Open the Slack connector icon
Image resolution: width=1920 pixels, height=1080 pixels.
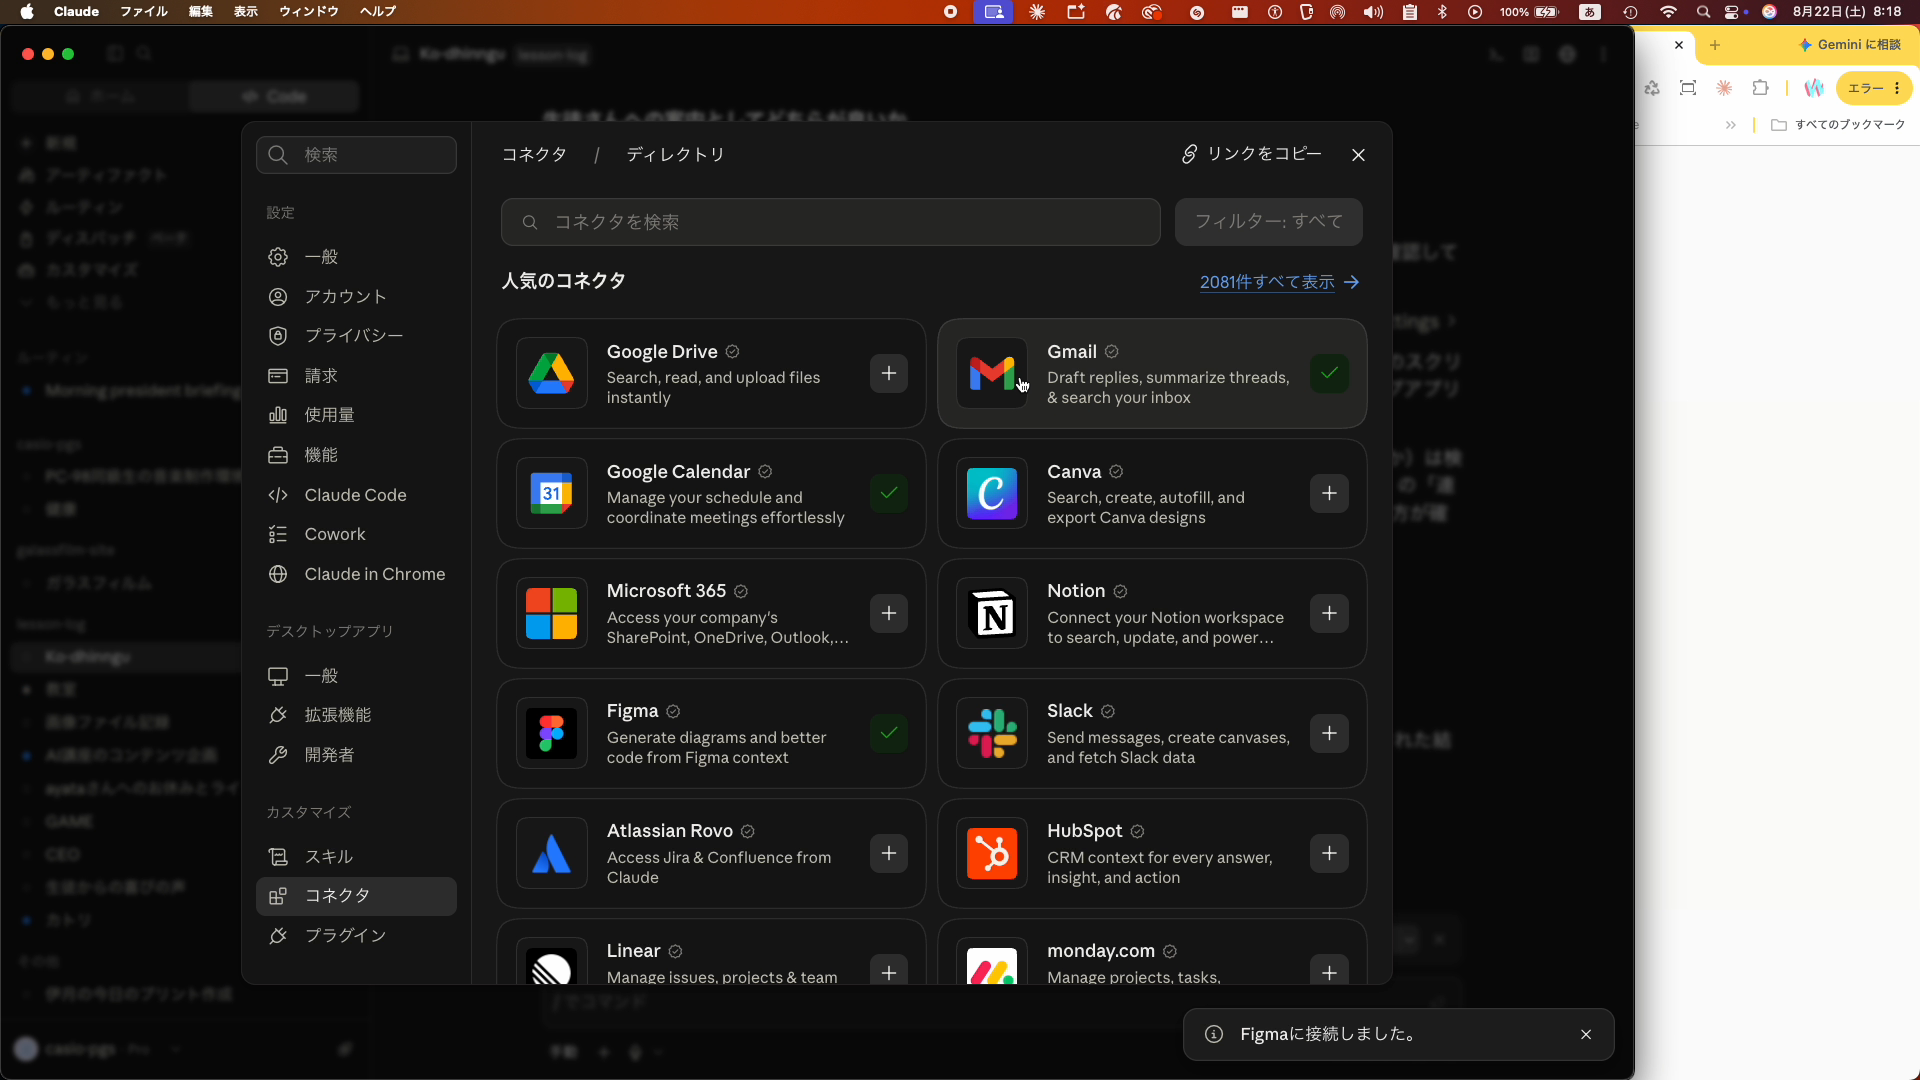point(992,734)
